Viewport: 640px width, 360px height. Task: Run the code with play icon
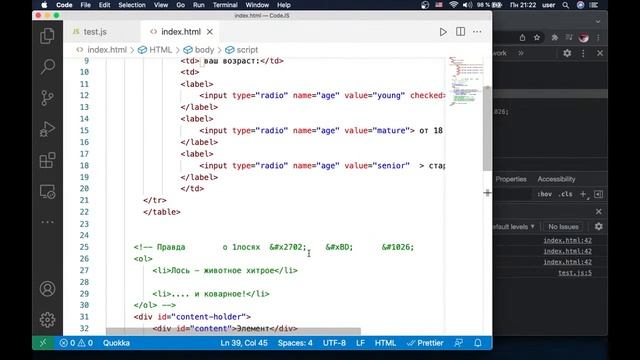(443, 32)
